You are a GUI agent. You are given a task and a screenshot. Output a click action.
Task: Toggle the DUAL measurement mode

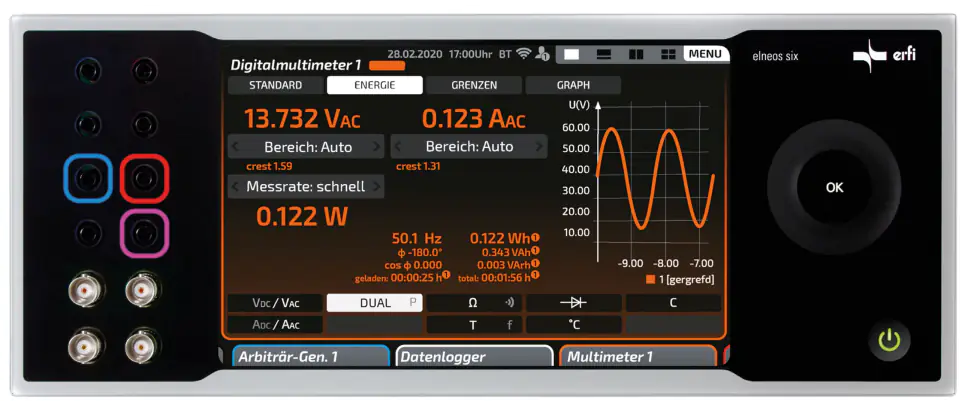point(374,303)
